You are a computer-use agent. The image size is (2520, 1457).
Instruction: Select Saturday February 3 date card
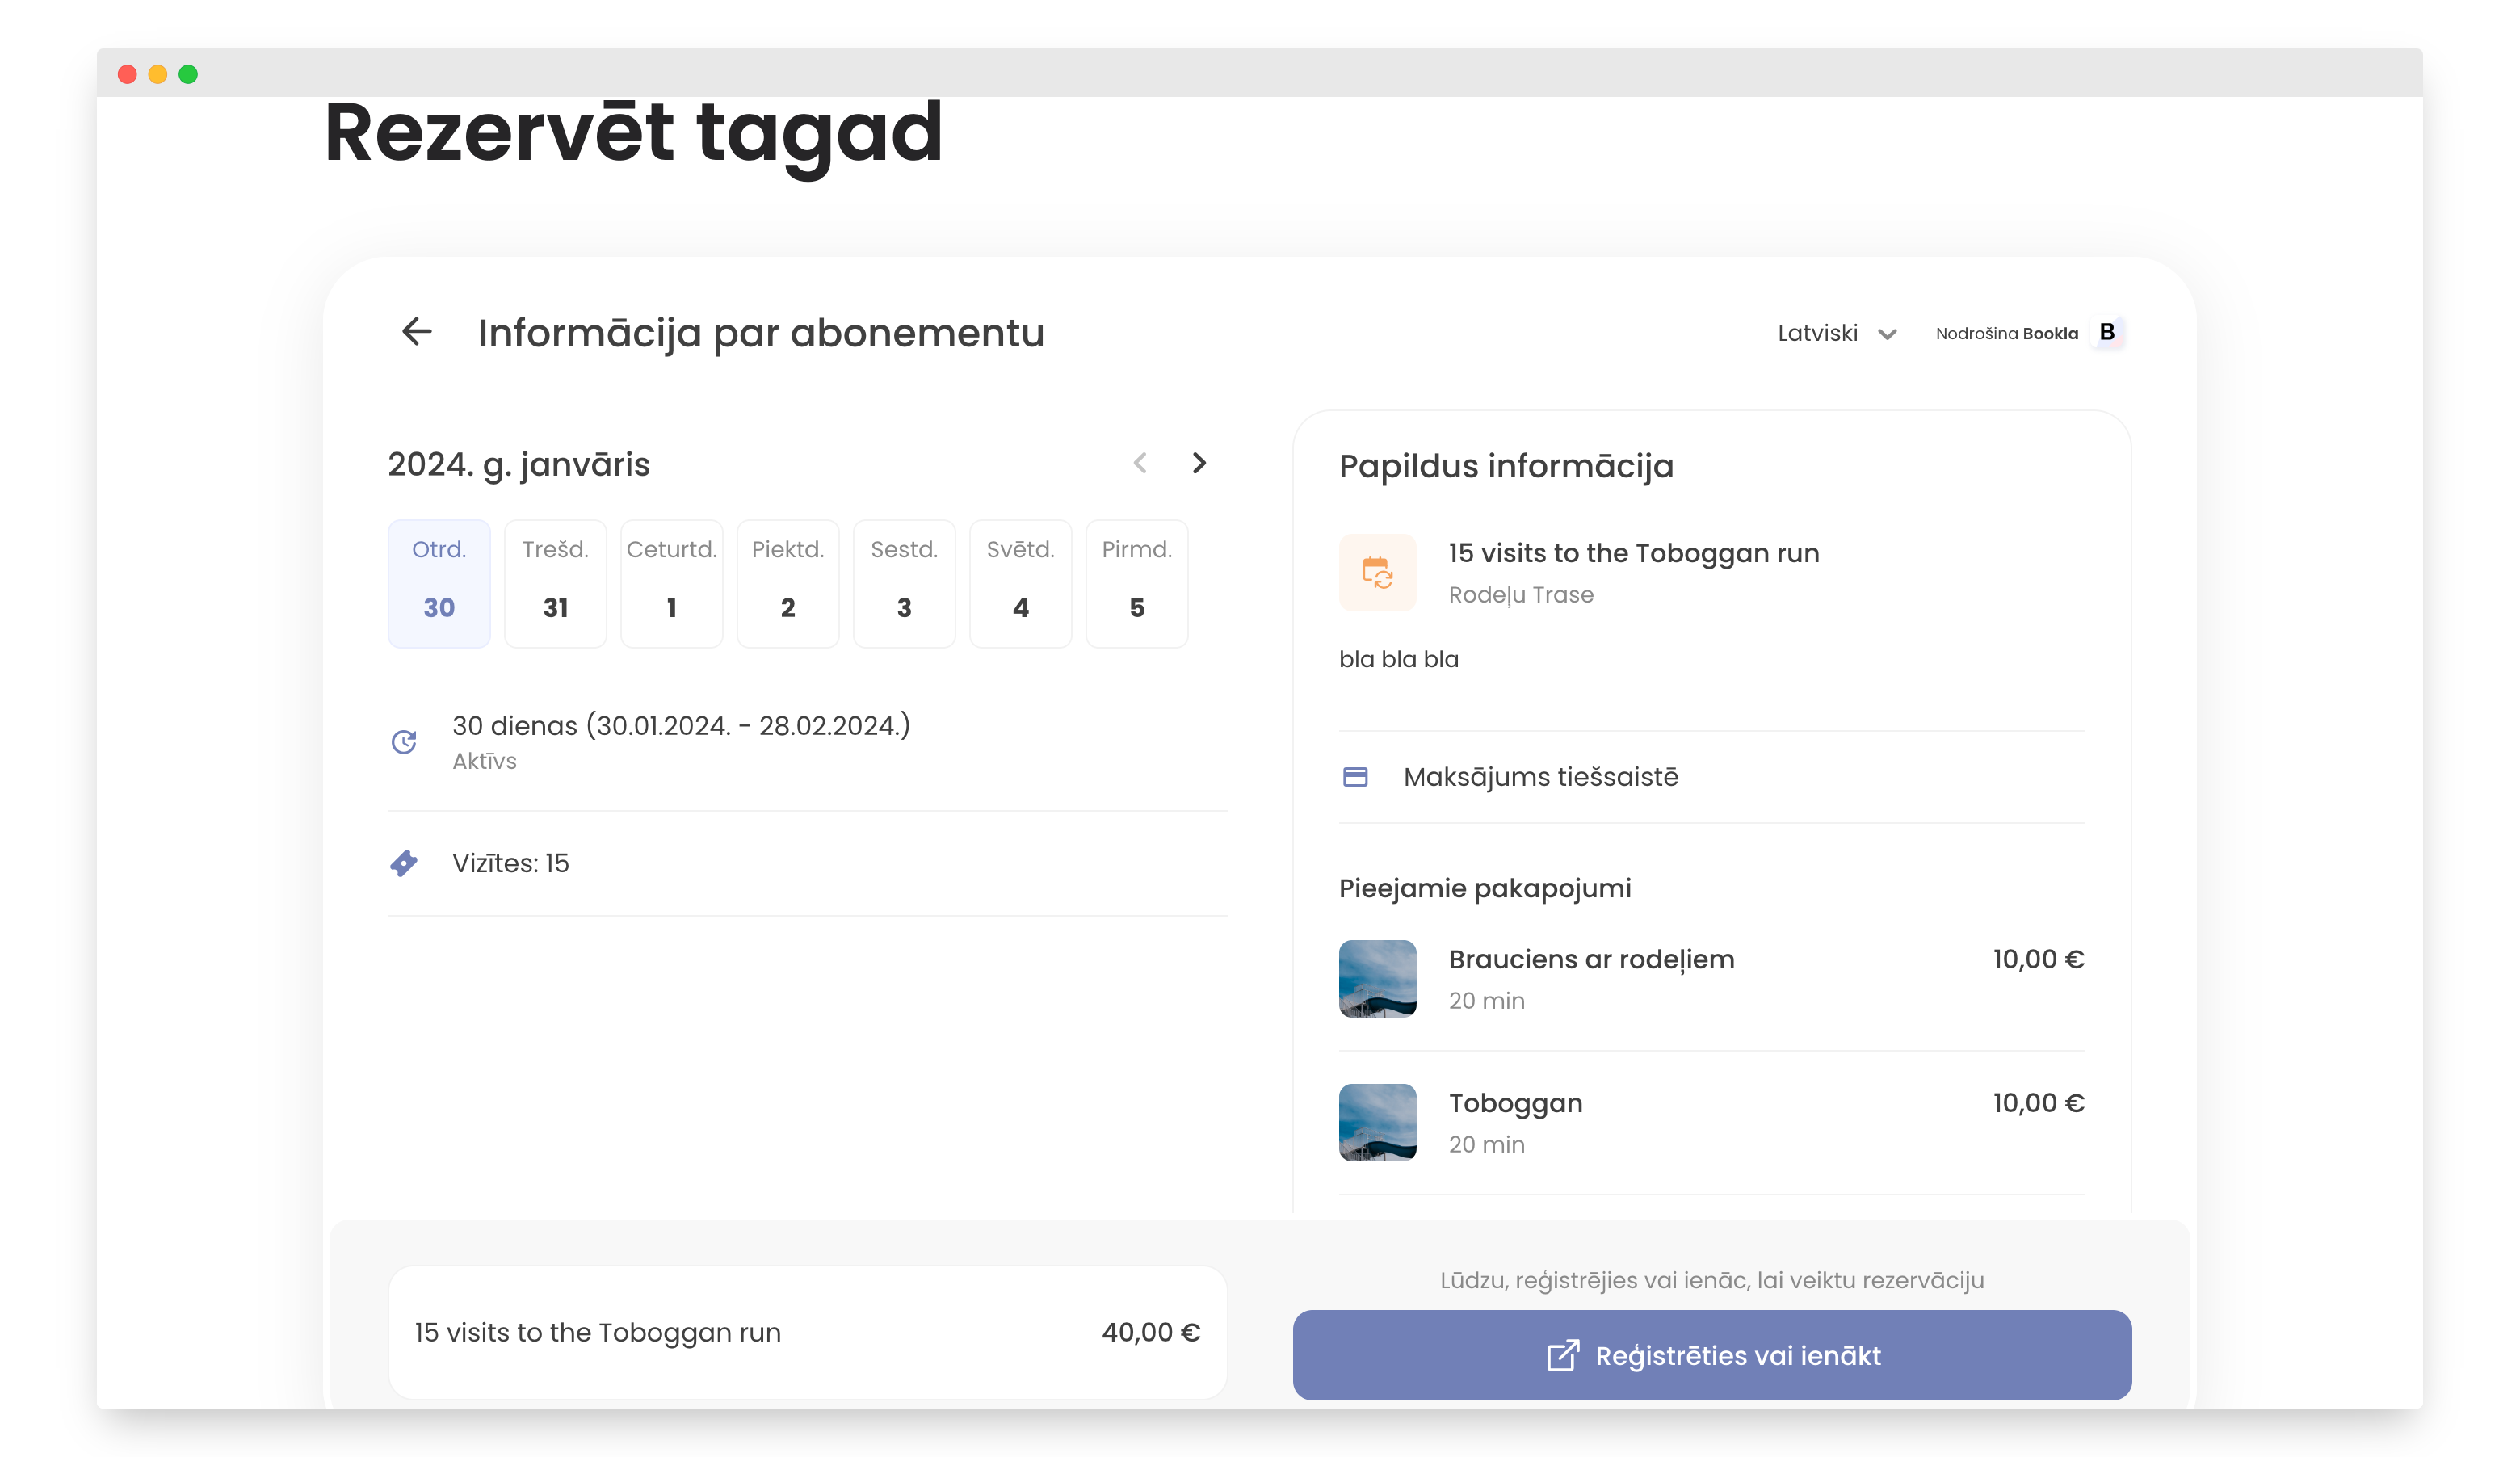(x=904, y=583)
